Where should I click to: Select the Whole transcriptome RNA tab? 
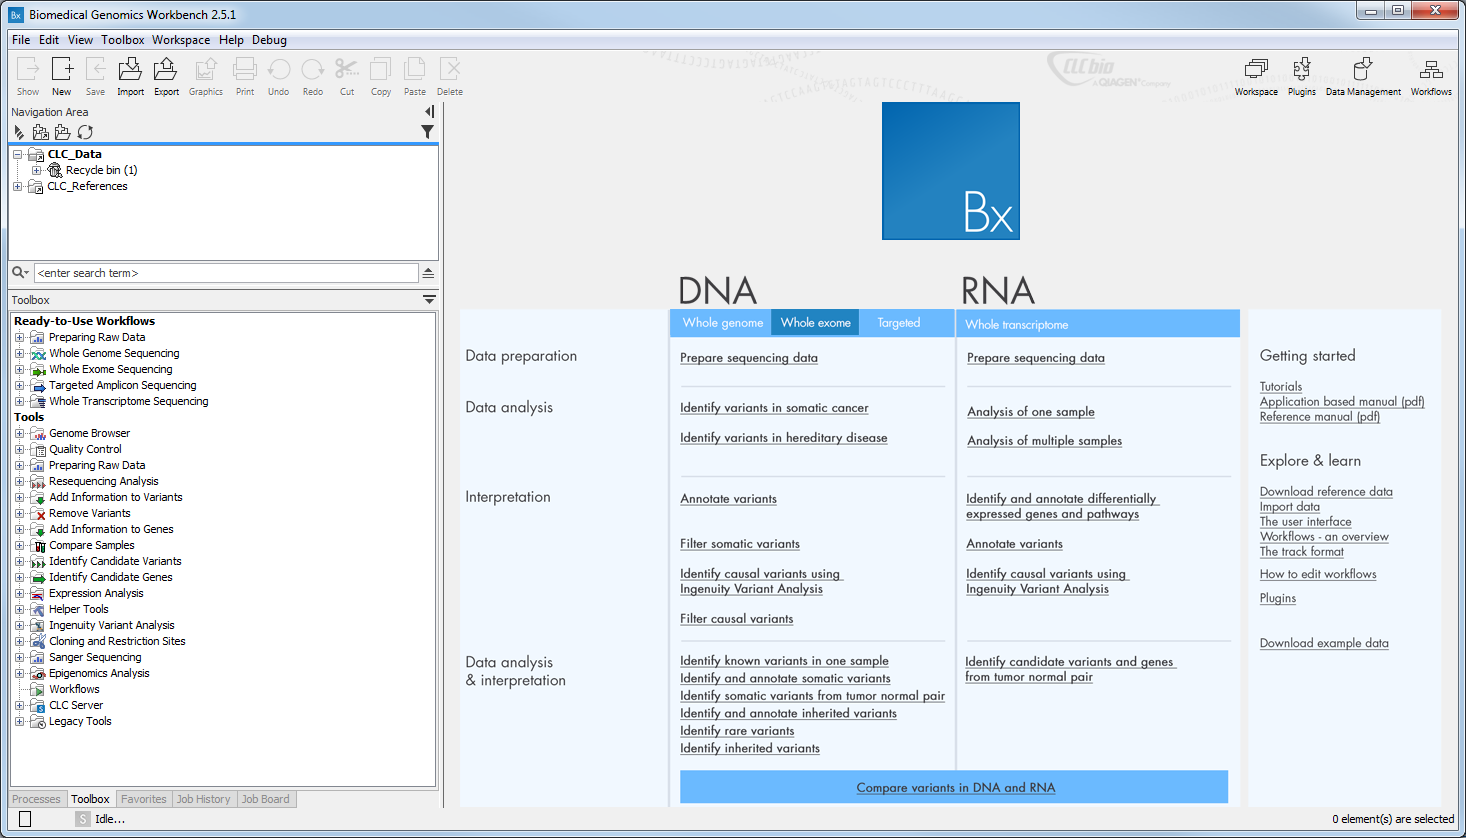click(1017, 324)
